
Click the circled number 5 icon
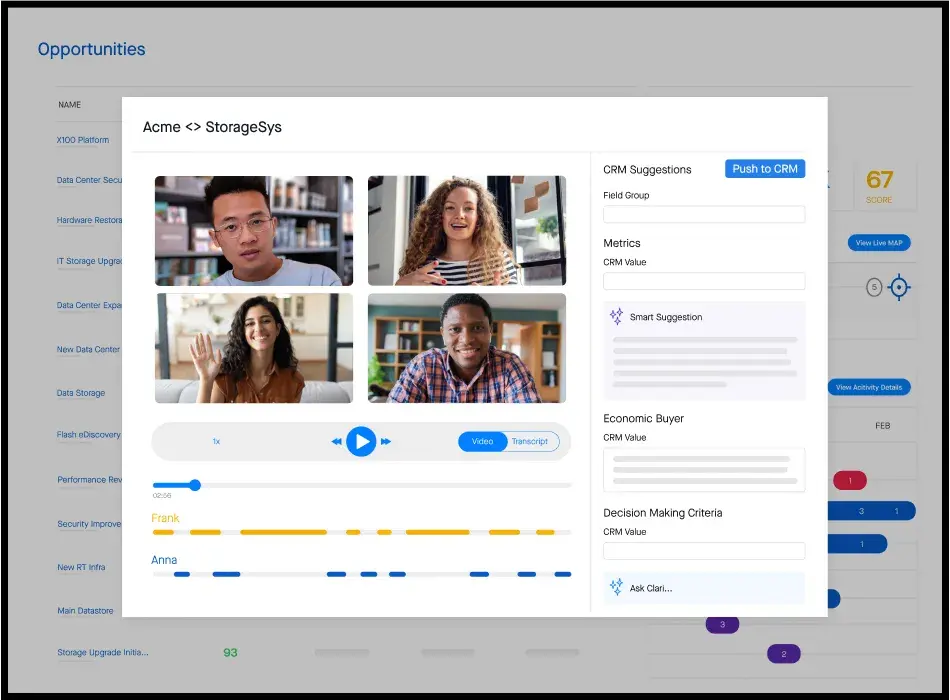pos(874,288)
